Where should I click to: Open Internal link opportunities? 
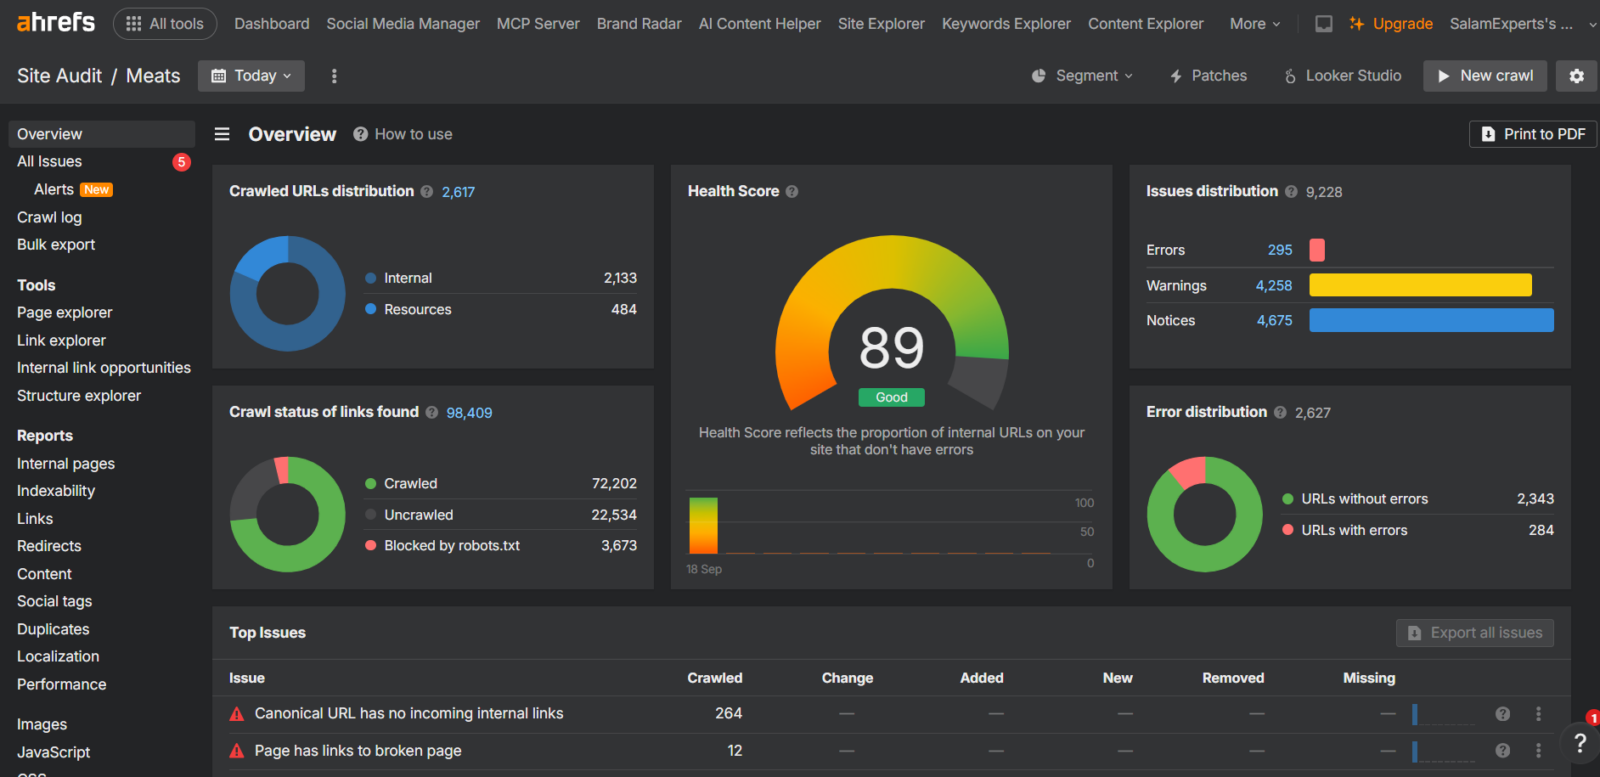[104, 368]
